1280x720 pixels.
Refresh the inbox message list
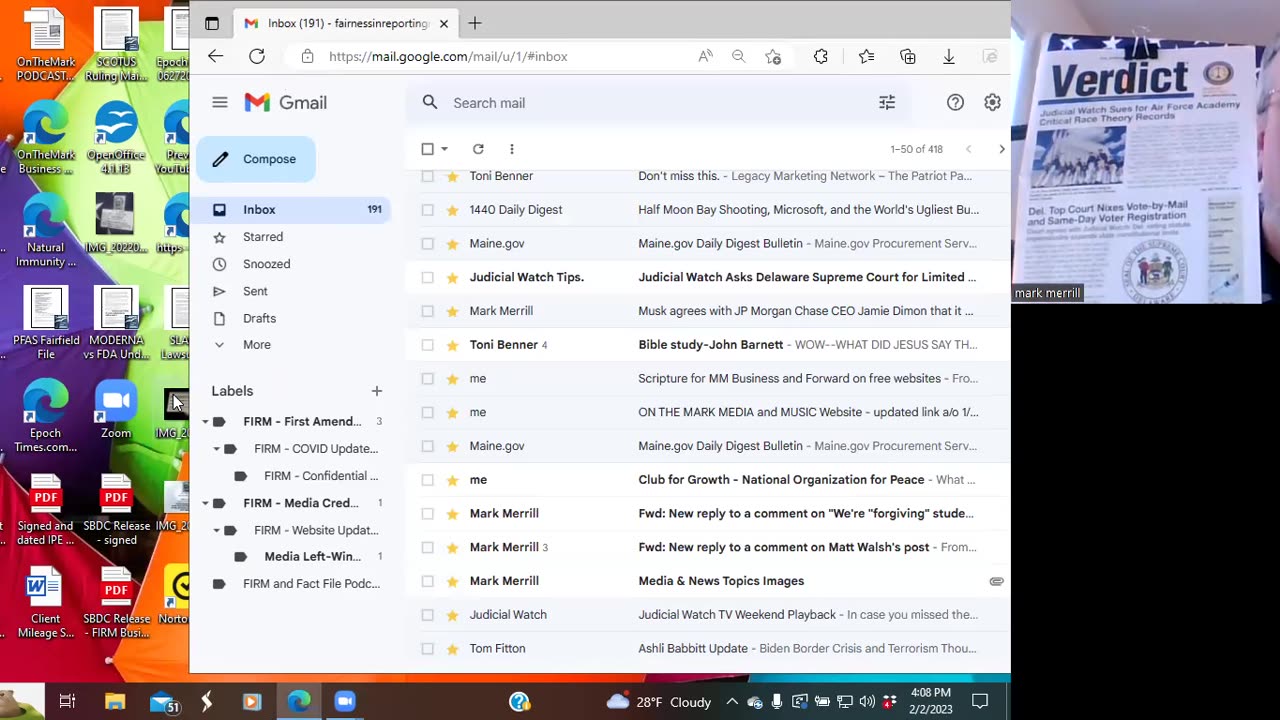478,149
